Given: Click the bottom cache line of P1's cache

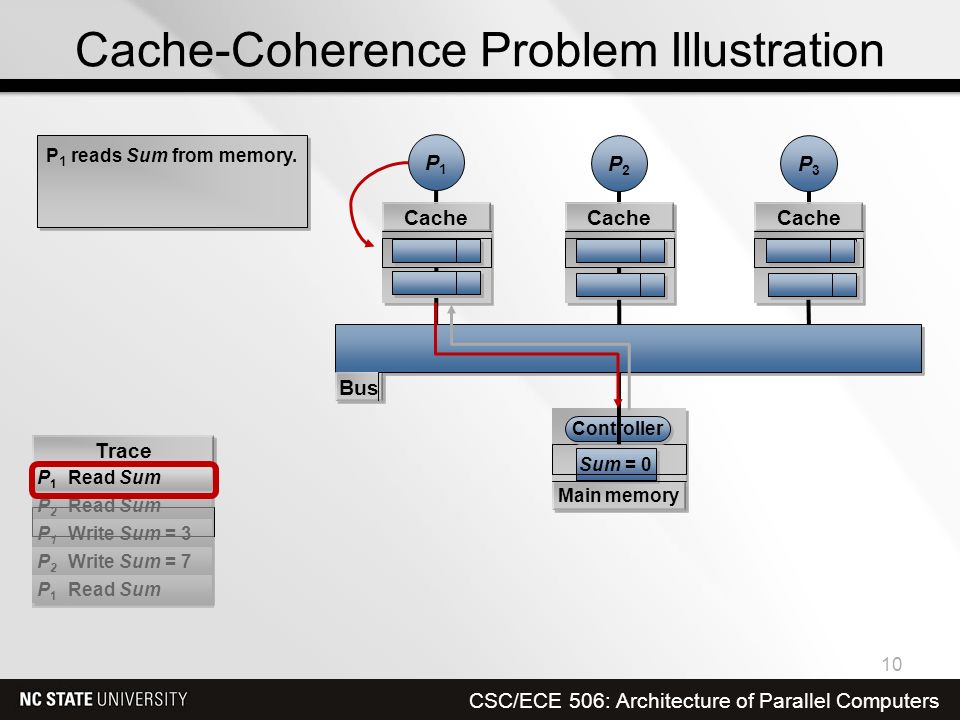Looking at the screenshot, I should click(436, 283).
